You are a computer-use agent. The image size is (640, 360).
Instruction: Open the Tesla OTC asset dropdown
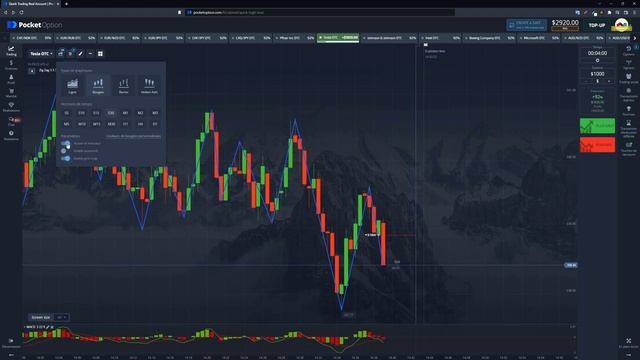coord(41,53)
